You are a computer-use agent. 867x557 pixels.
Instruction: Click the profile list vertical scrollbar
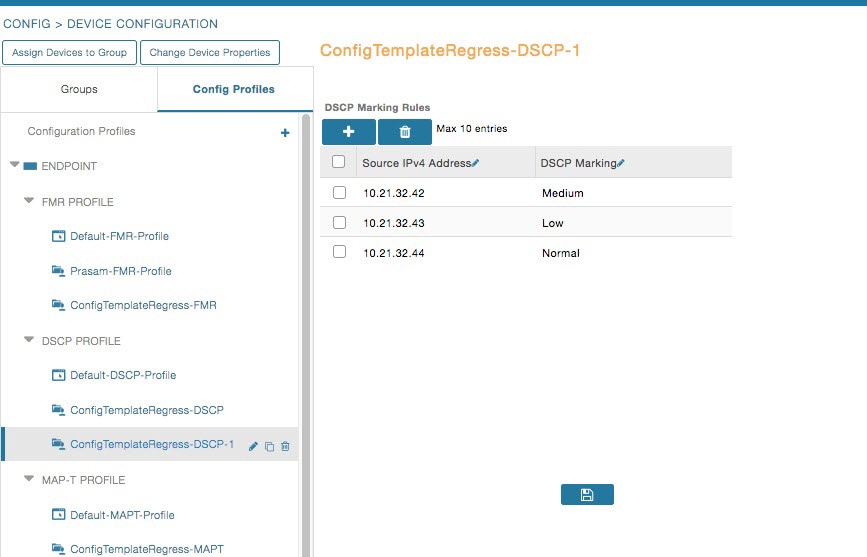click(x=306, y=335)
